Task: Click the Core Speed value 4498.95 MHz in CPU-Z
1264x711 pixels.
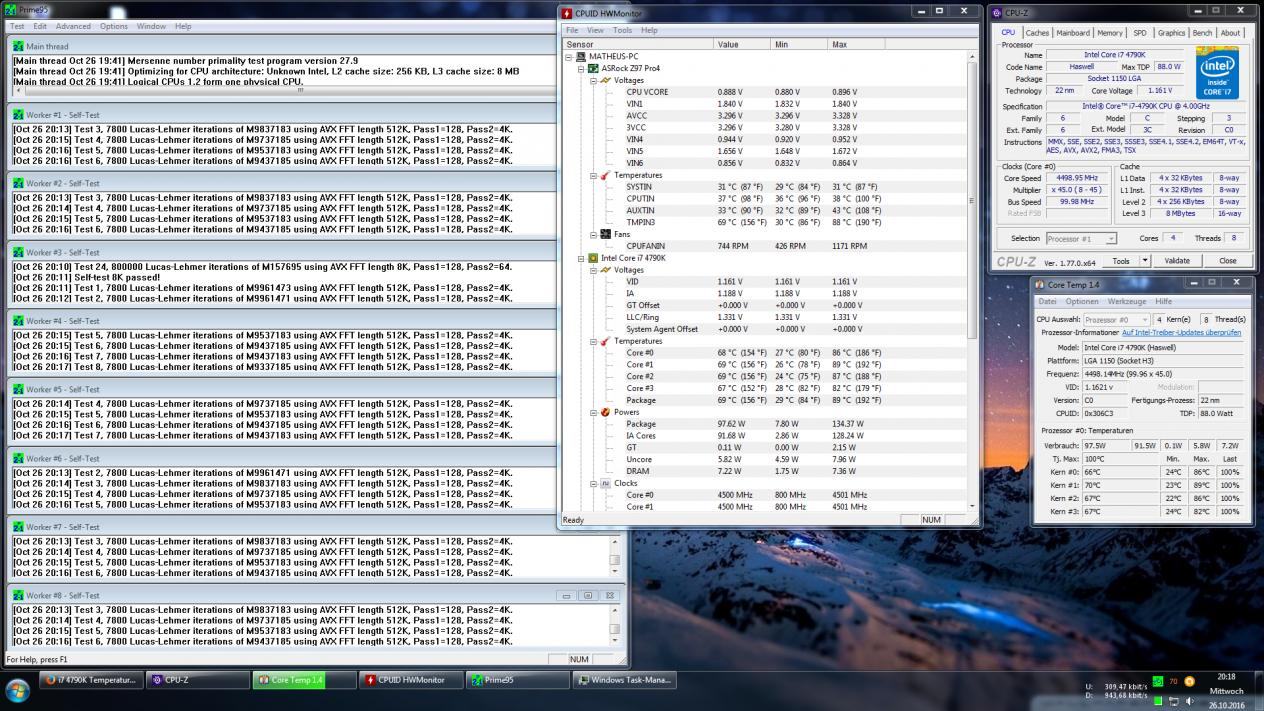Action: (1078, 178)
